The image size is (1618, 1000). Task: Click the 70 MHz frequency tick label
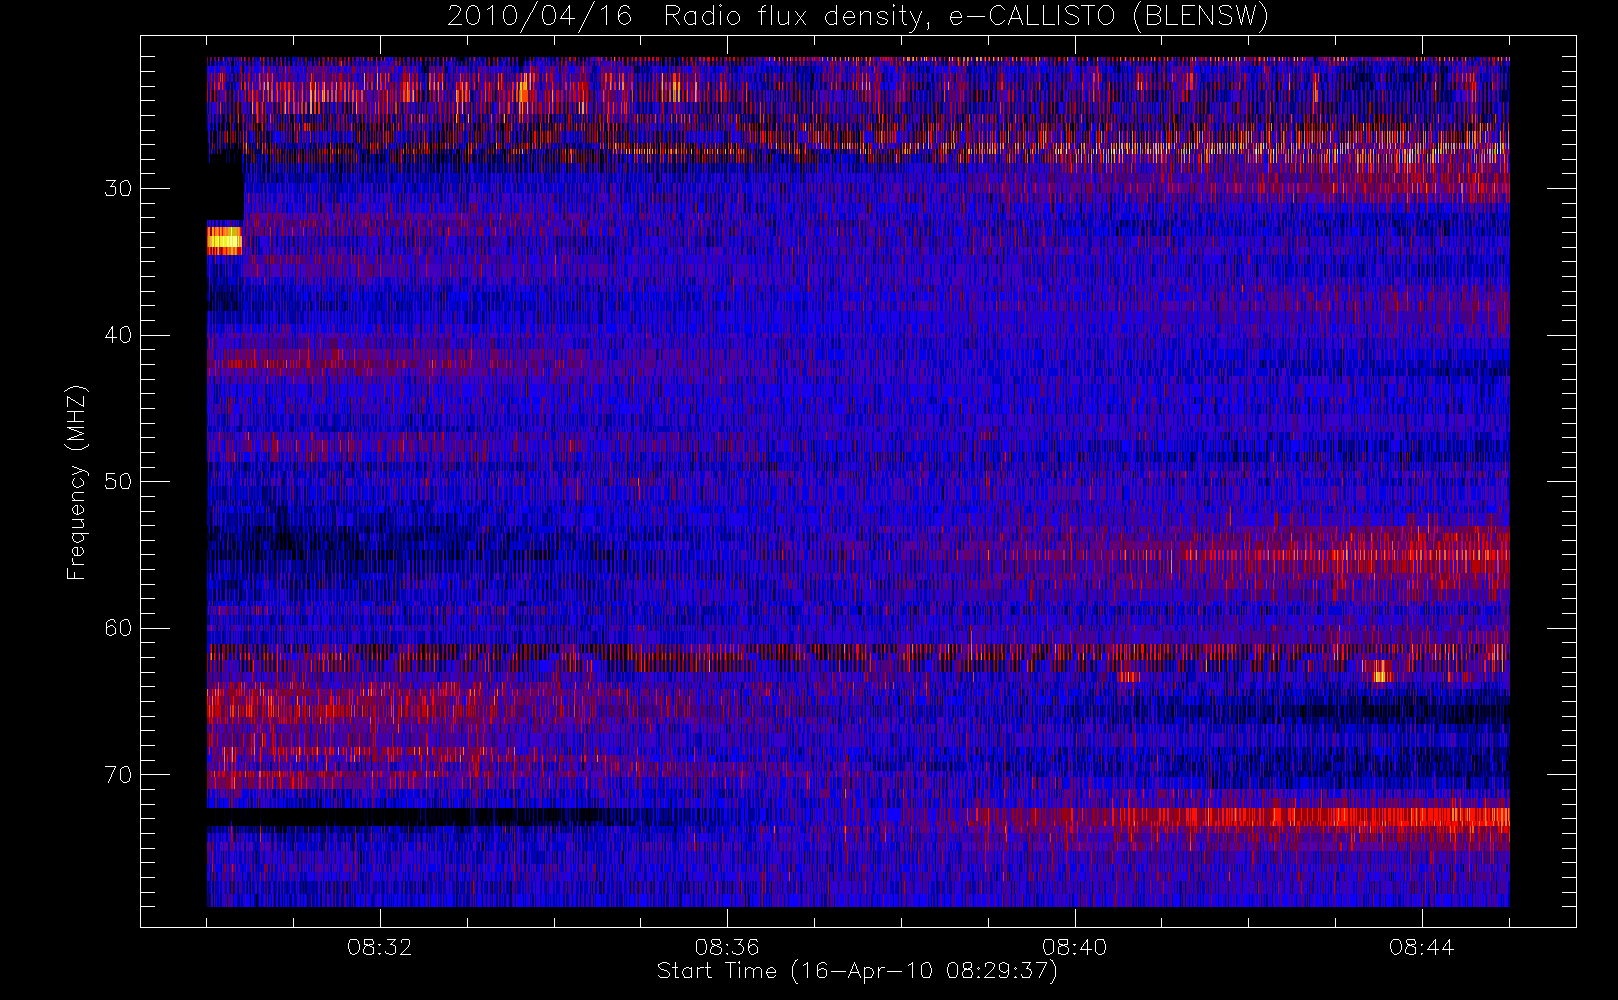pos(118,775)
